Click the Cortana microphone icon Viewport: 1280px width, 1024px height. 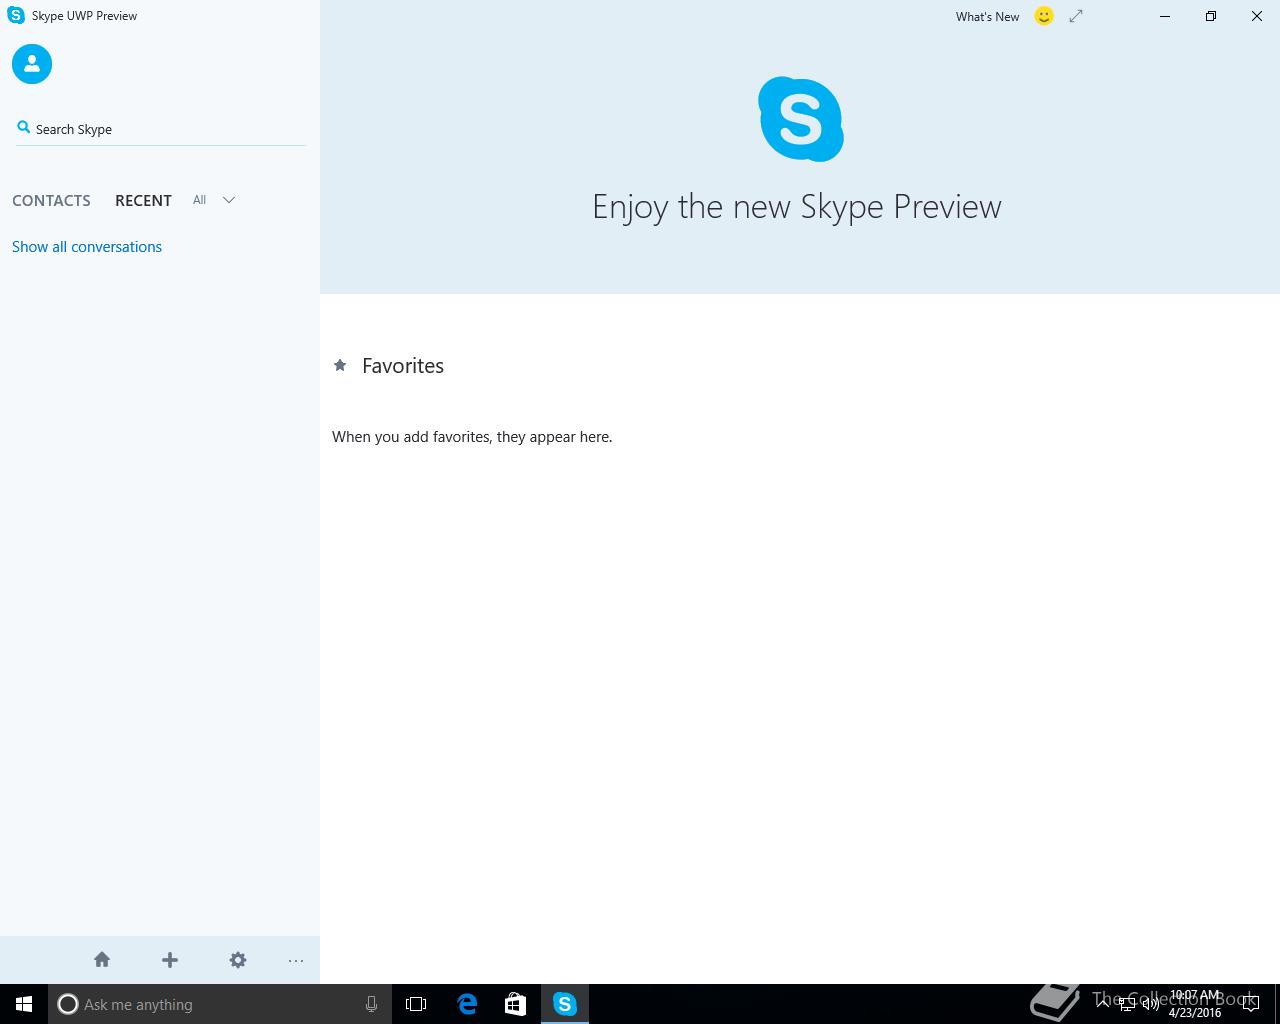(x=371, y=1004)
